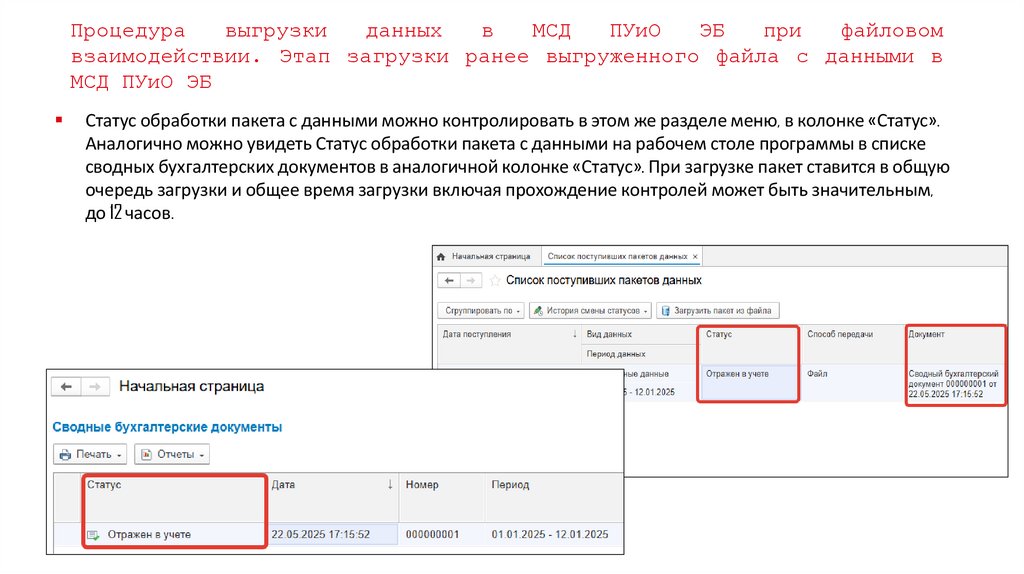1024x574 pixels.
Task: Open Сгруппировать по dropdown
Action: pyautogui.click(x=482, y=311)
